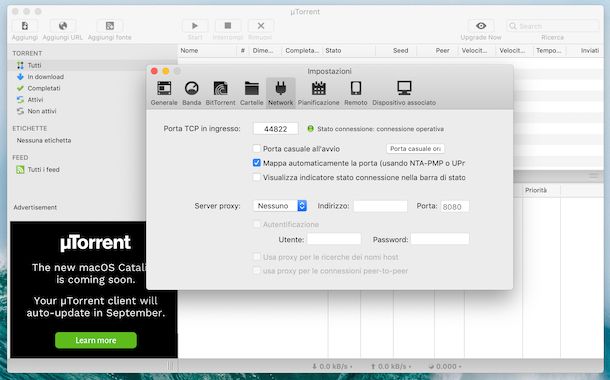Sort torrents by Nome column header

tap(207, 51)
